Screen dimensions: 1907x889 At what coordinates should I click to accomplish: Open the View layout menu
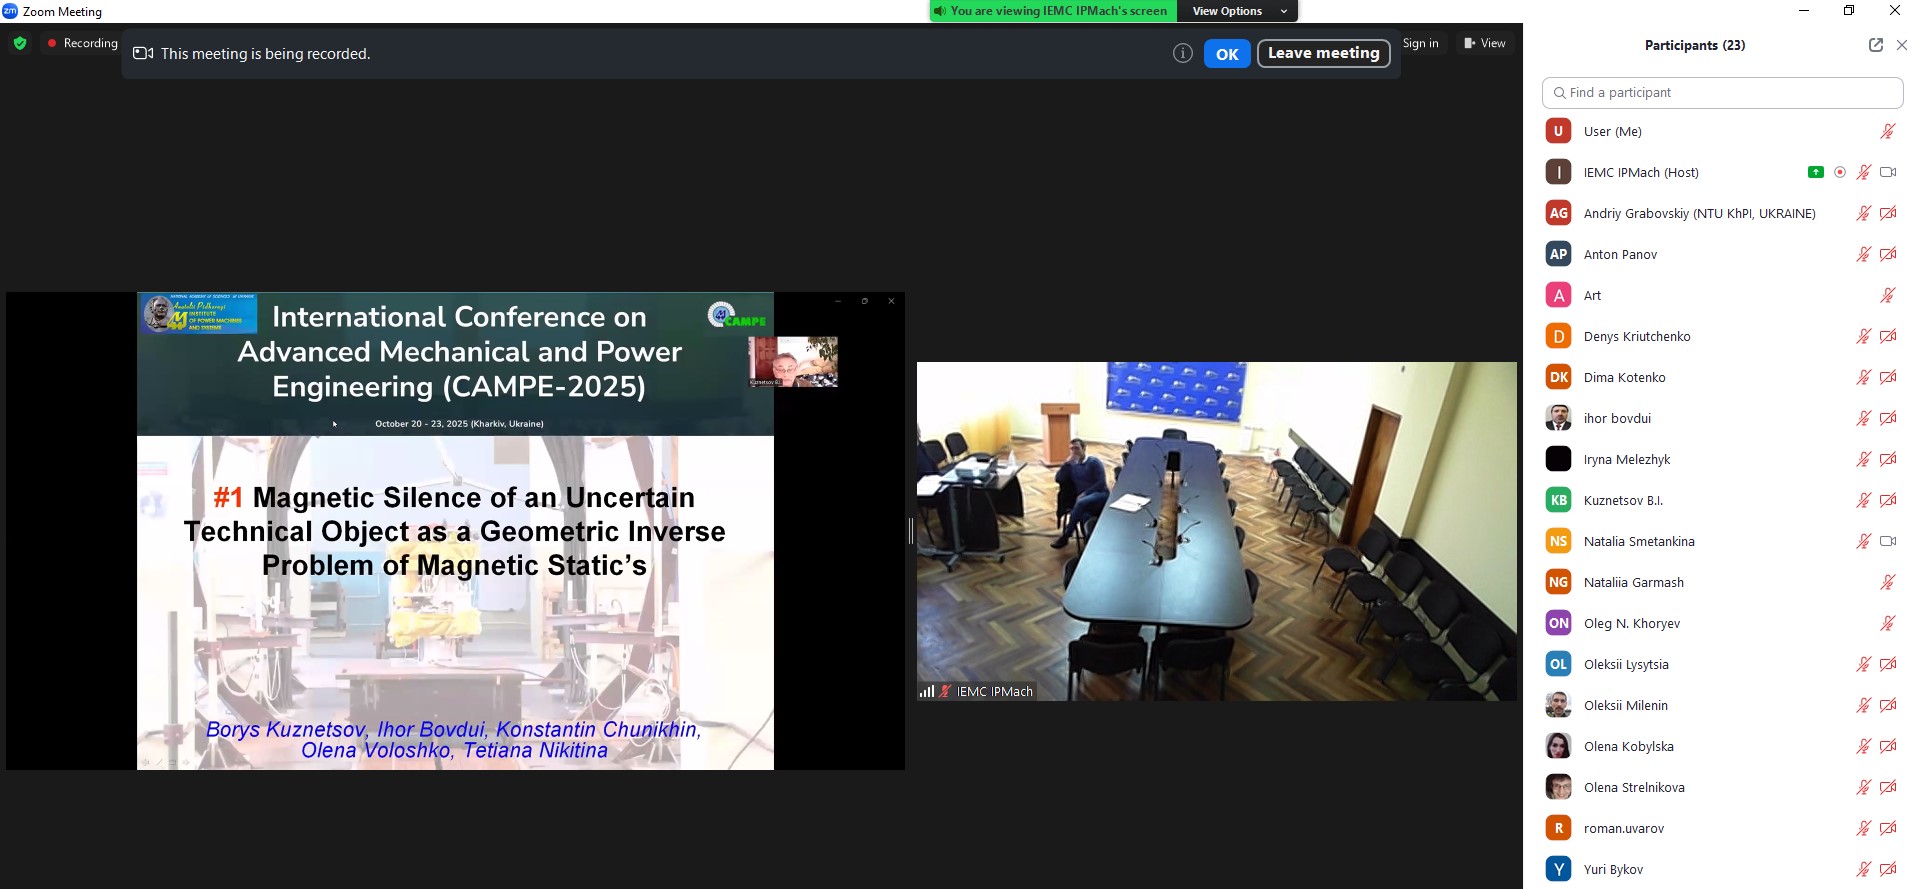point(1484,43)
